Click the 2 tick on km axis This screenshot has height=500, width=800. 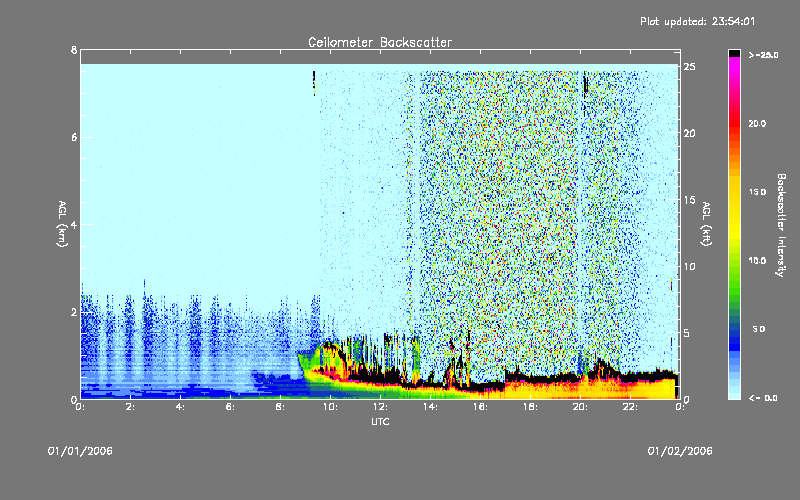[74, 312]
